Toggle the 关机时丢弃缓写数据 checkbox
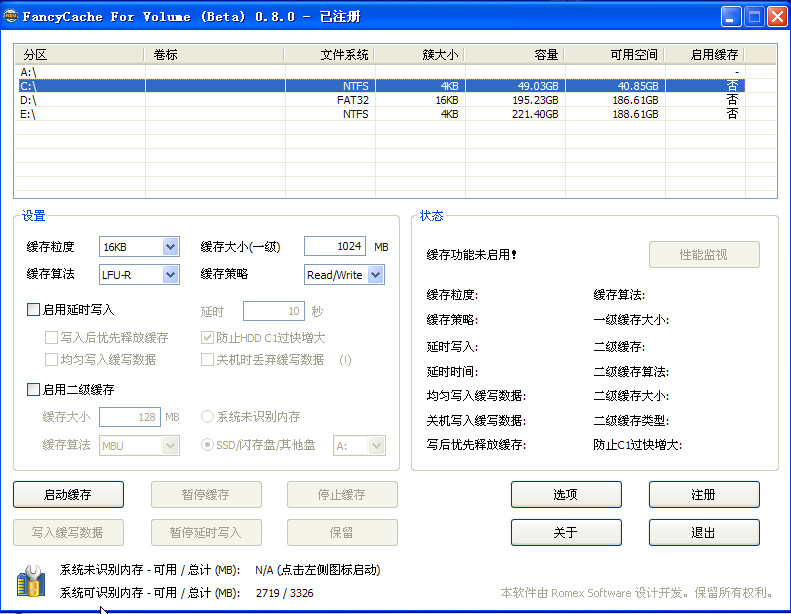The image size is (791, 614). point(207,359)
